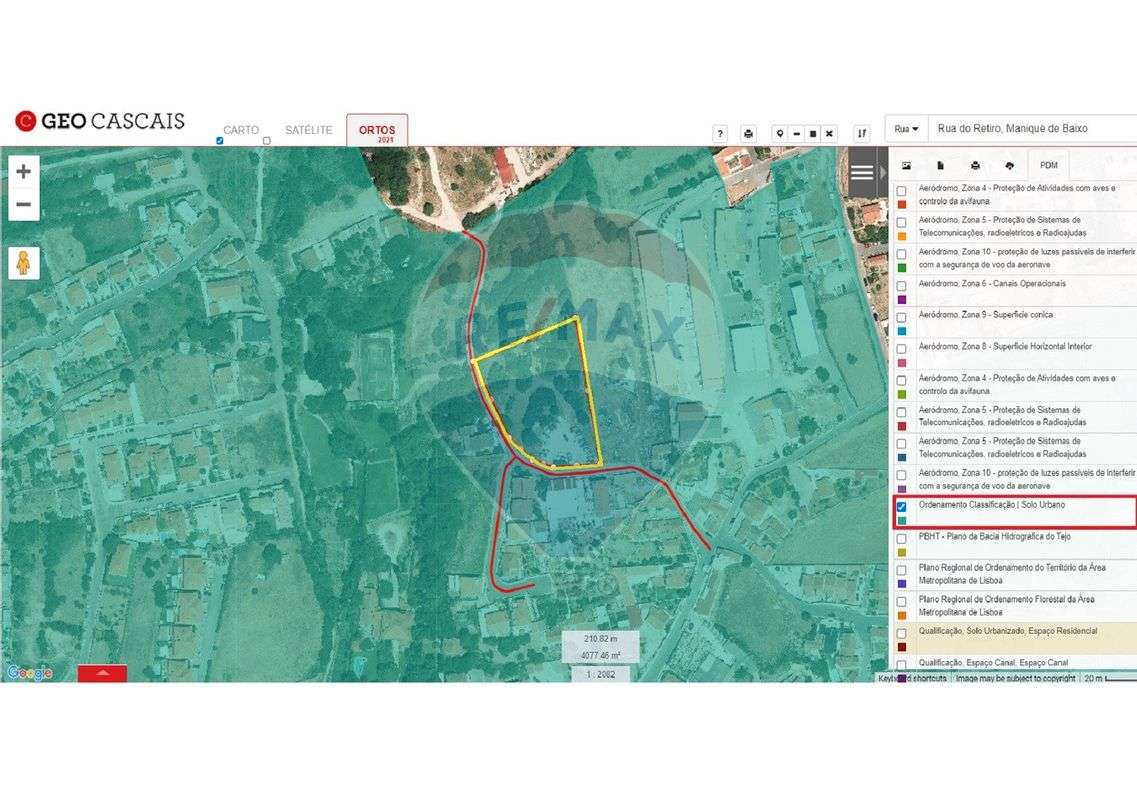Click the pink swatch of Zona 8 layer
This screenshot has width=1137, height=800.
tap(901, 363)
